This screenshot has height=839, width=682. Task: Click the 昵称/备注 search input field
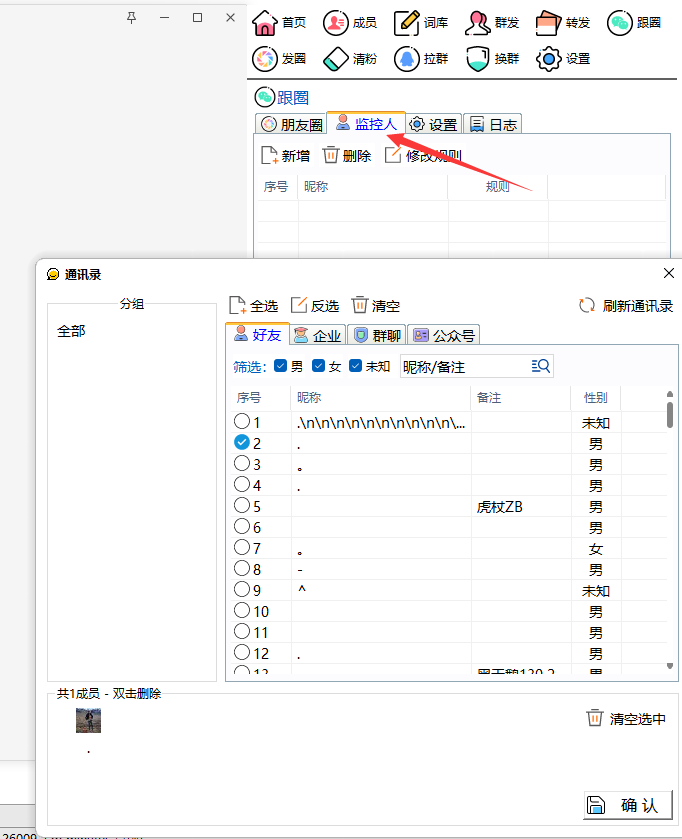(x=465, y=366)
